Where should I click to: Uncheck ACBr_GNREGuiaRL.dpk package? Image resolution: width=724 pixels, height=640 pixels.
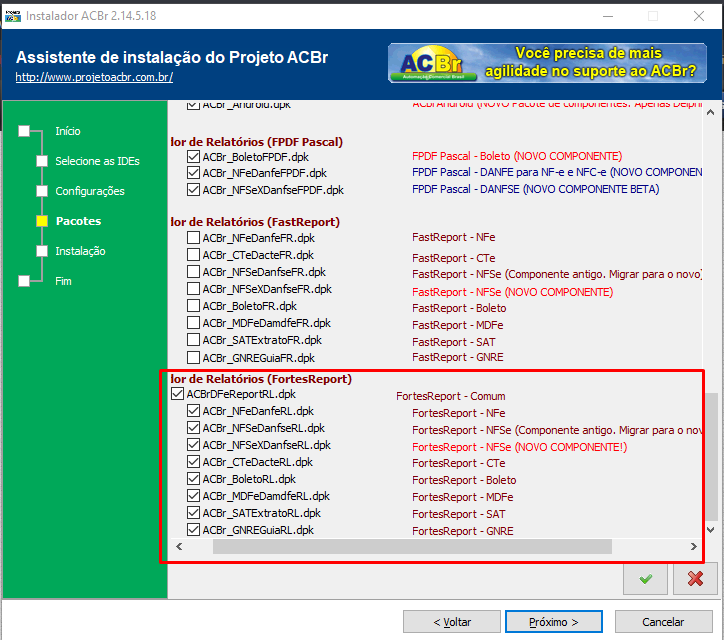[x=193, y=530]
